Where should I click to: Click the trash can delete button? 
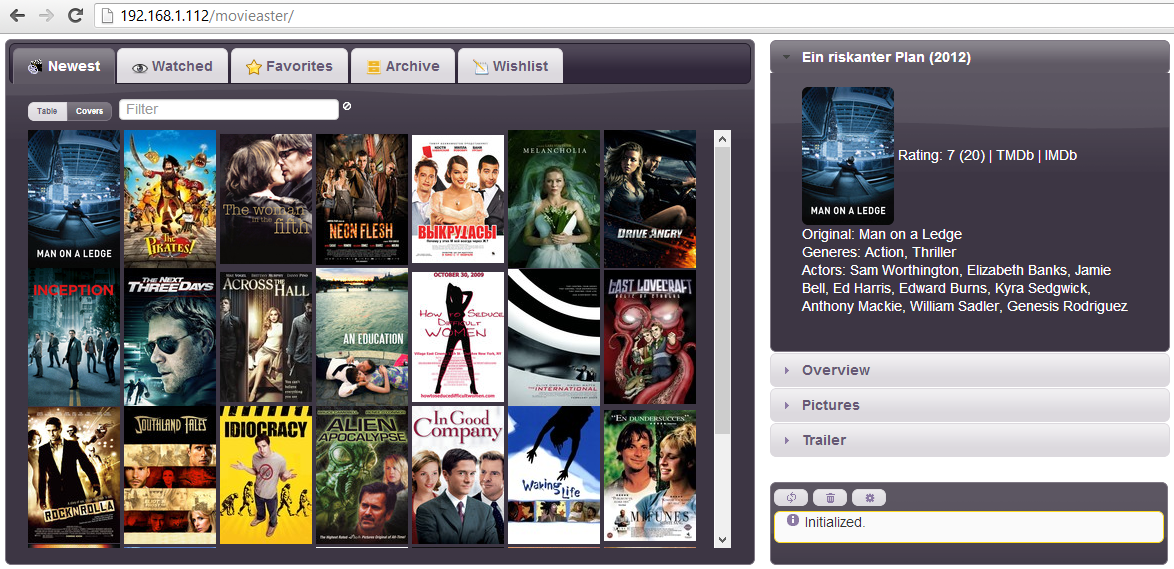pos(830,497)
